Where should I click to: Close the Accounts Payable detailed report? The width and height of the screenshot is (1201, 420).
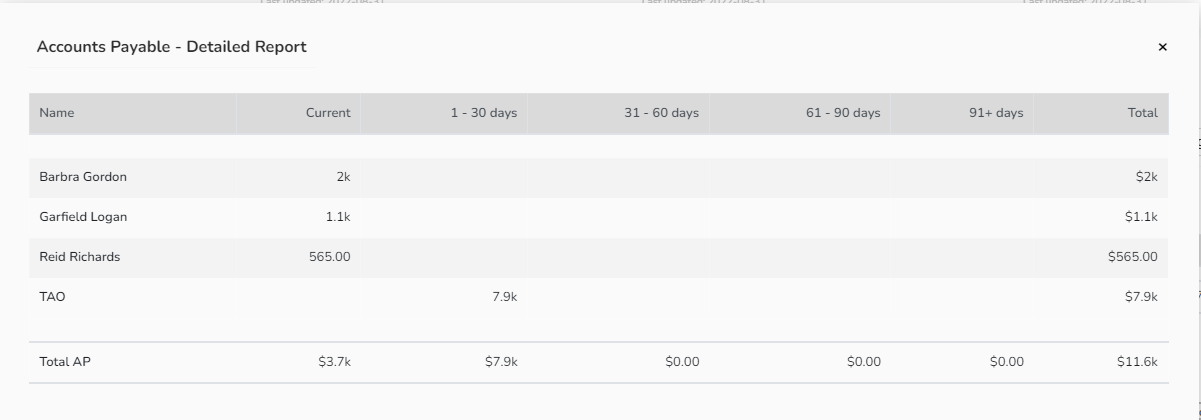click(x=1162, y=47)
